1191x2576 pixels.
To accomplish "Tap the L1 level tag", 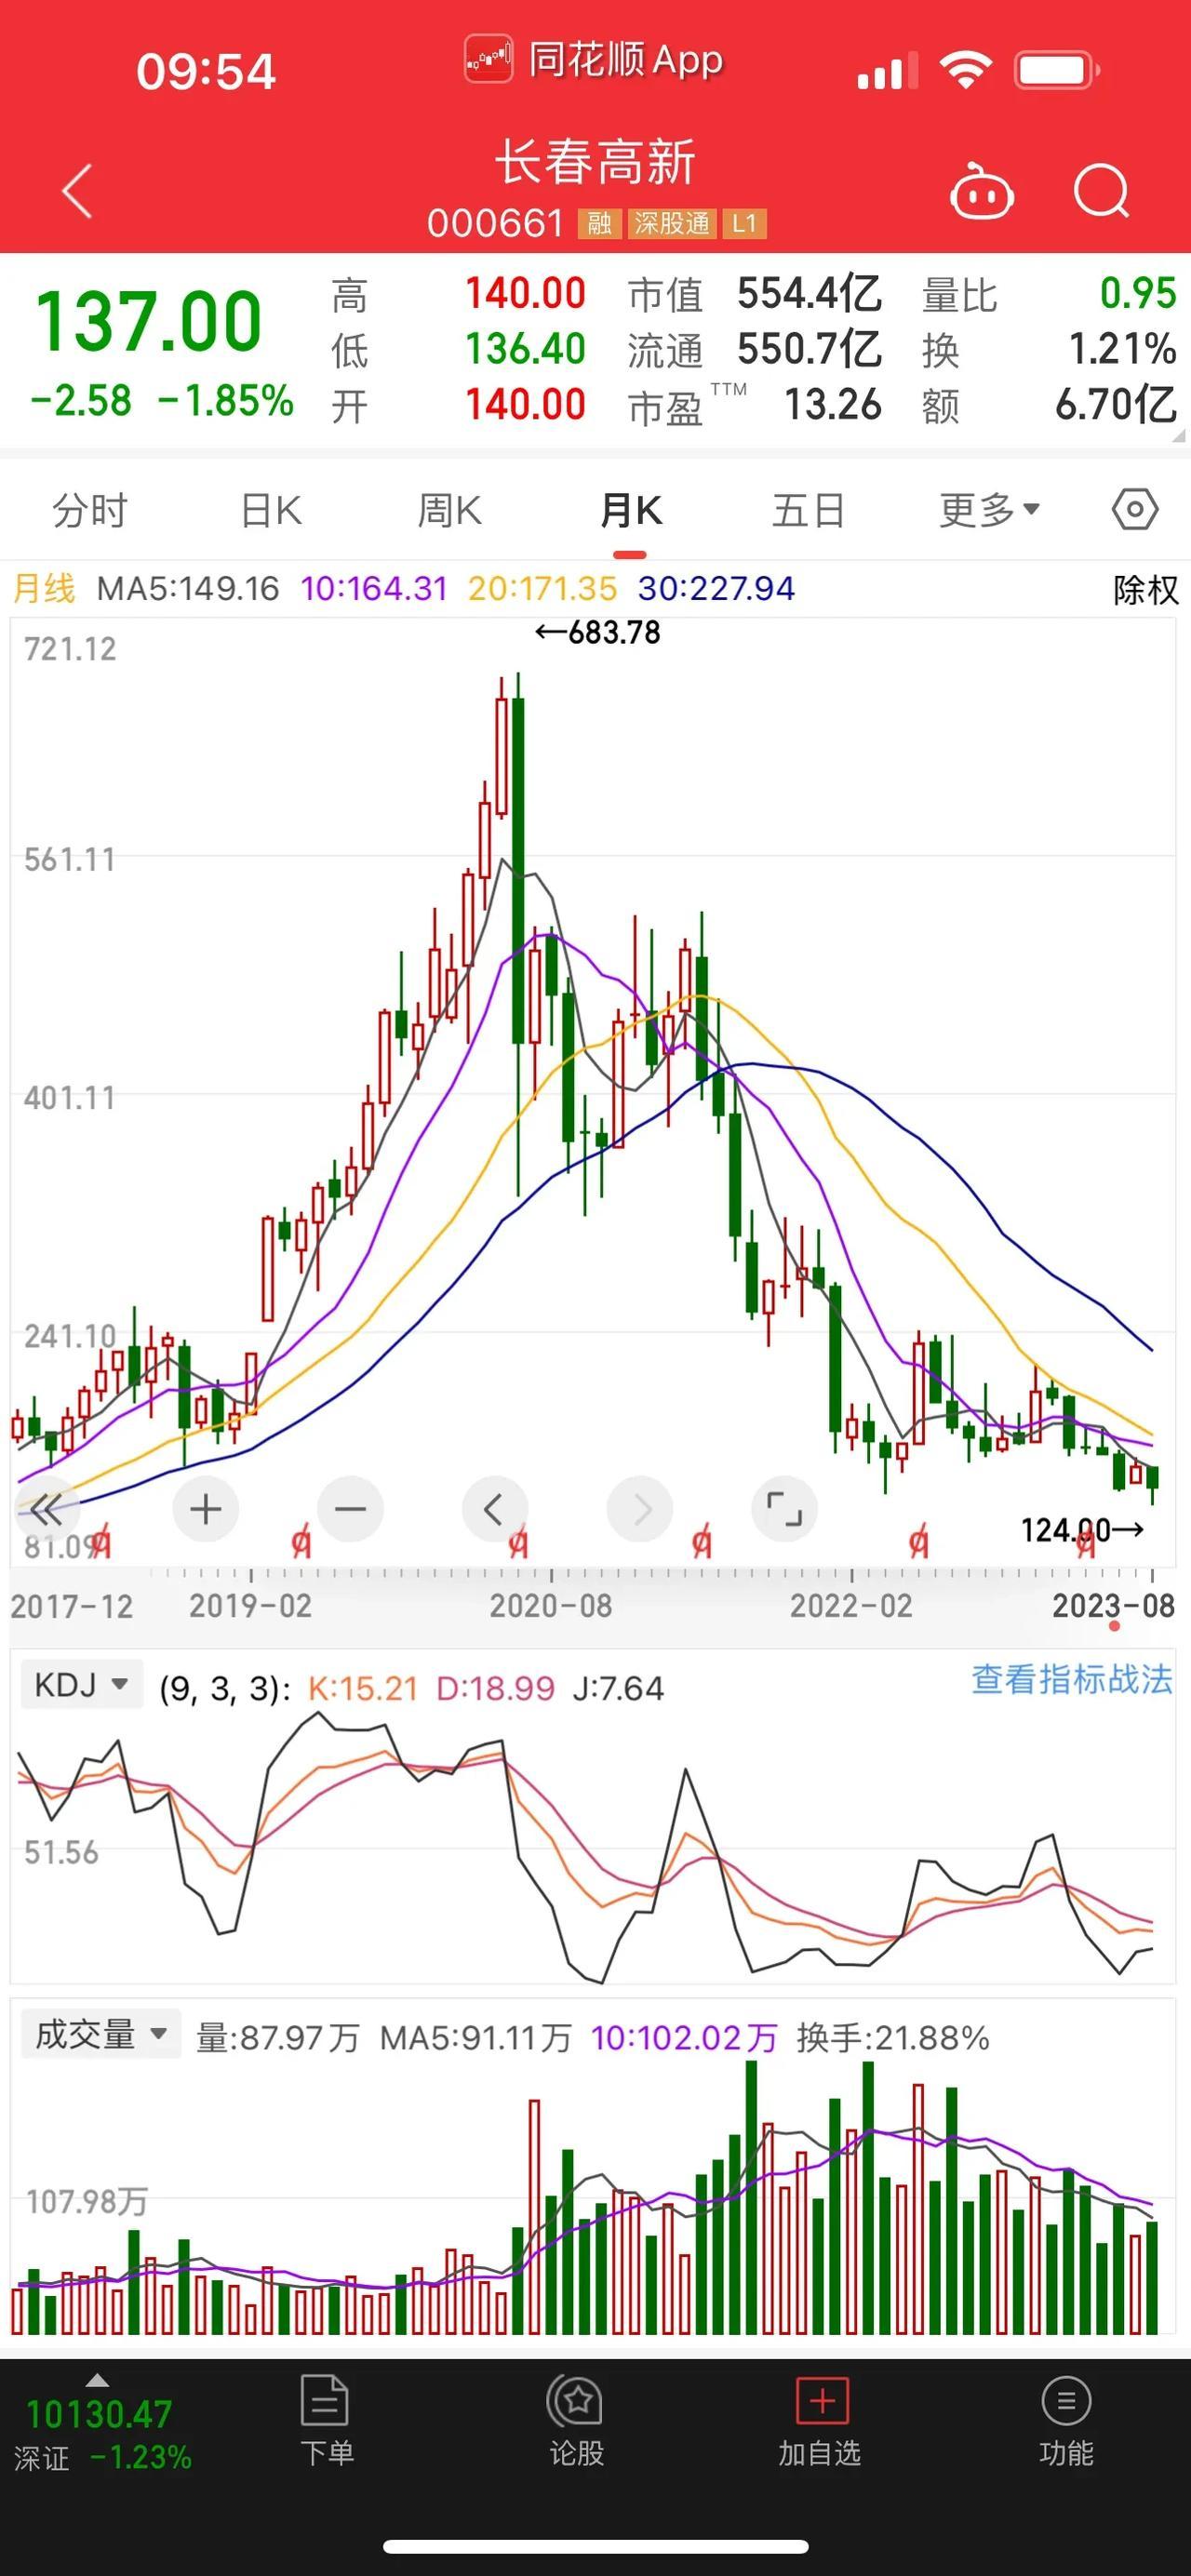I will coord(744,223).
